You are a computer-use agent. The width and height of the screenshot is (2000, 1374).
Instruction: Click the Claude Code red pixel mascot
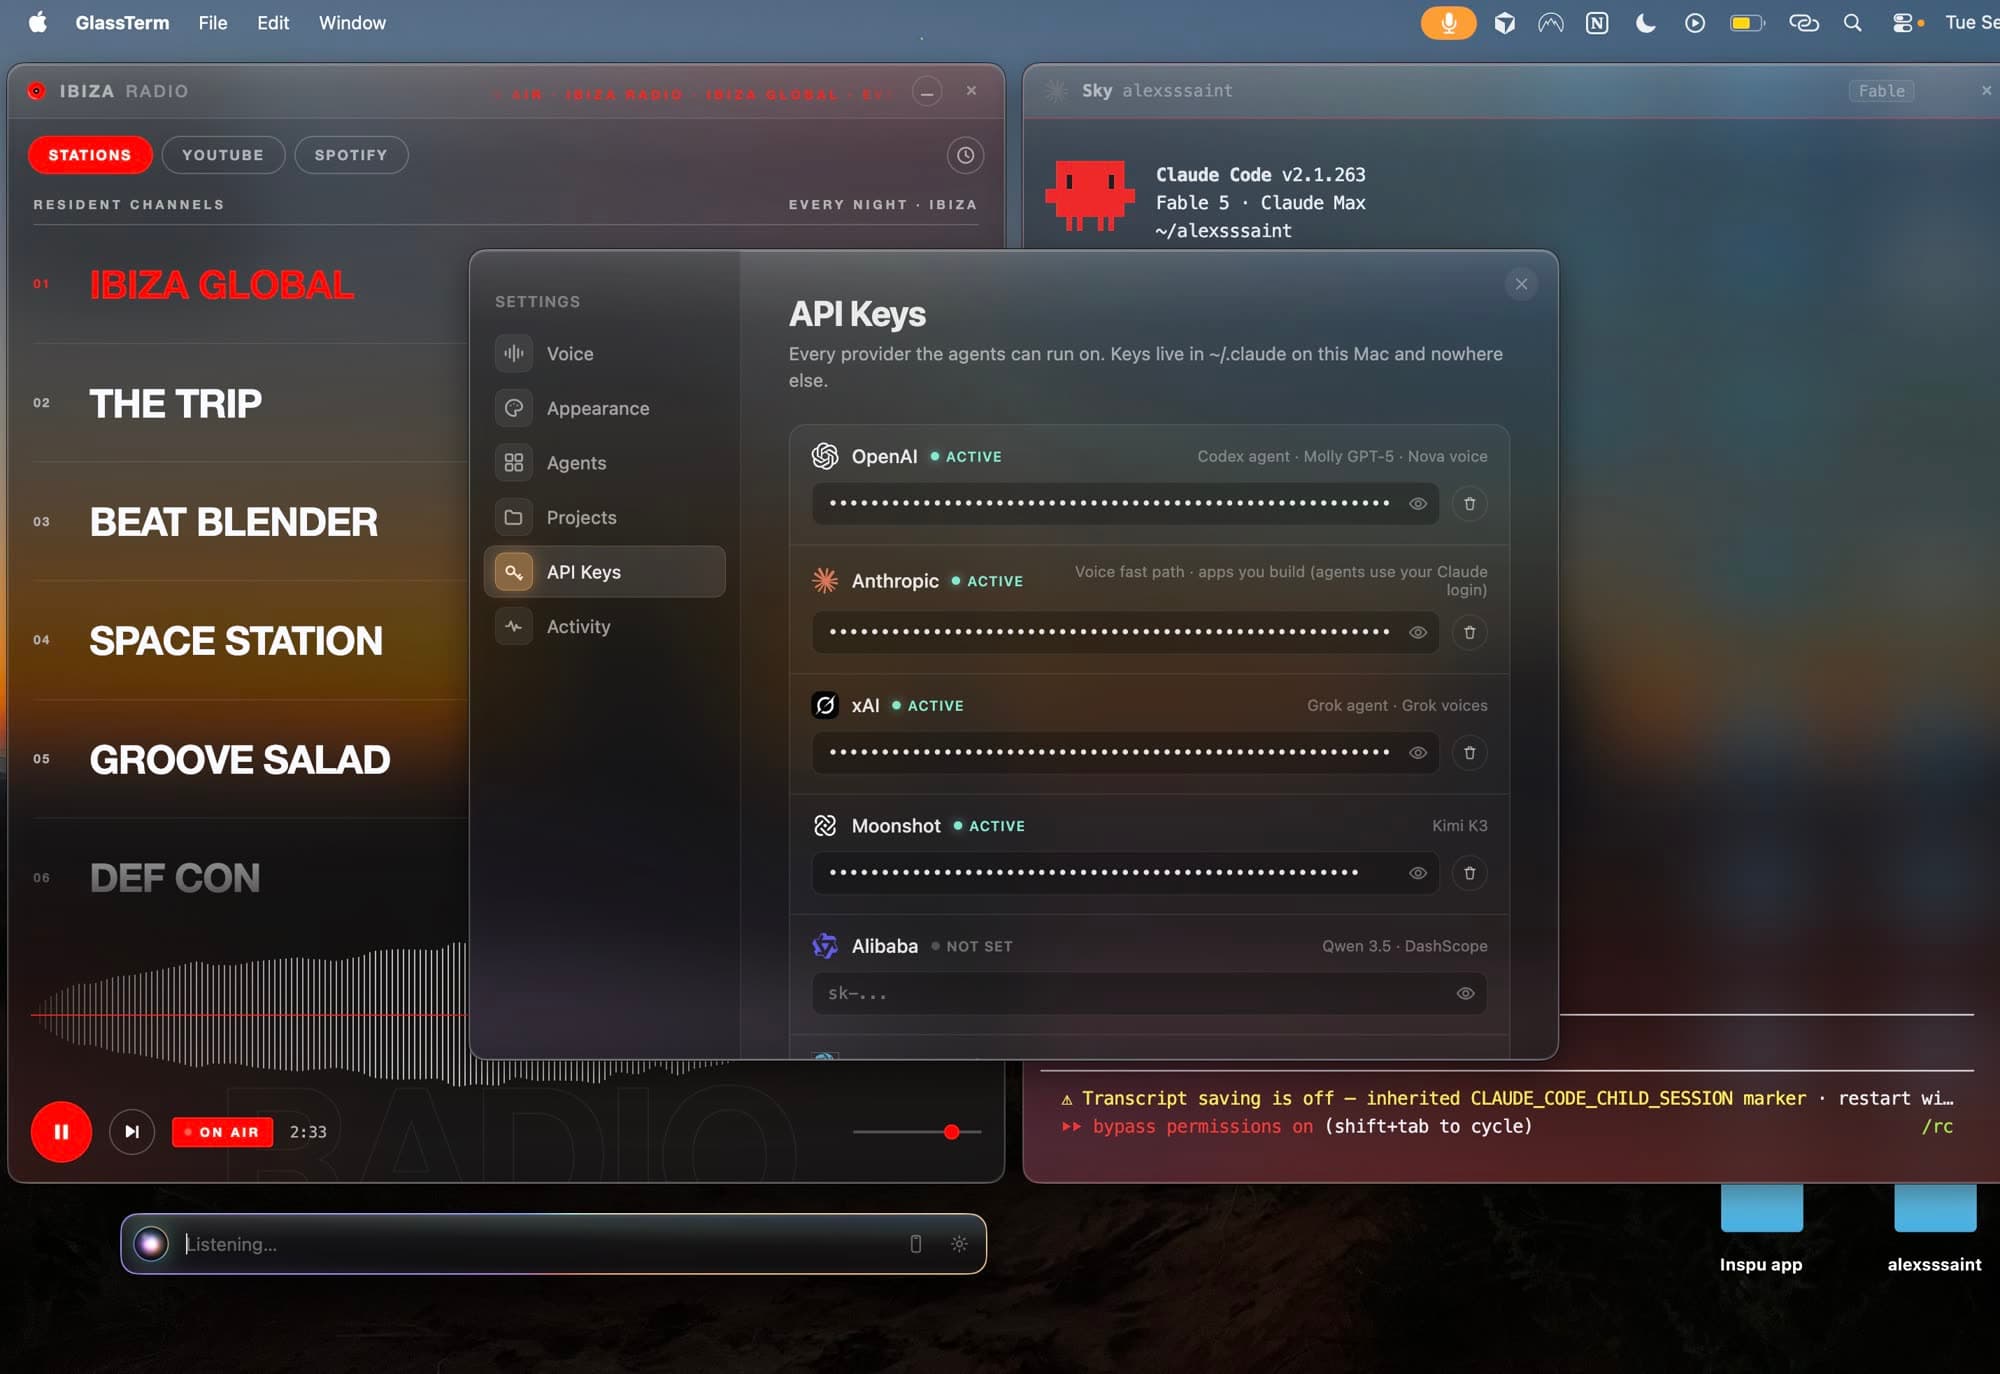[x=1090, y=196]
